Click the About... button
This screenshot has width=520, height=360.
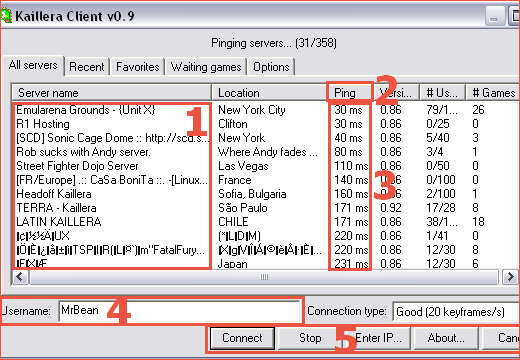click(x=446, y=338)
